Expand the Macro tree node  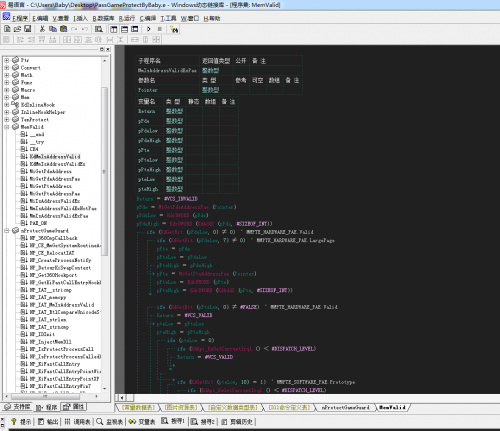(7, 90)
